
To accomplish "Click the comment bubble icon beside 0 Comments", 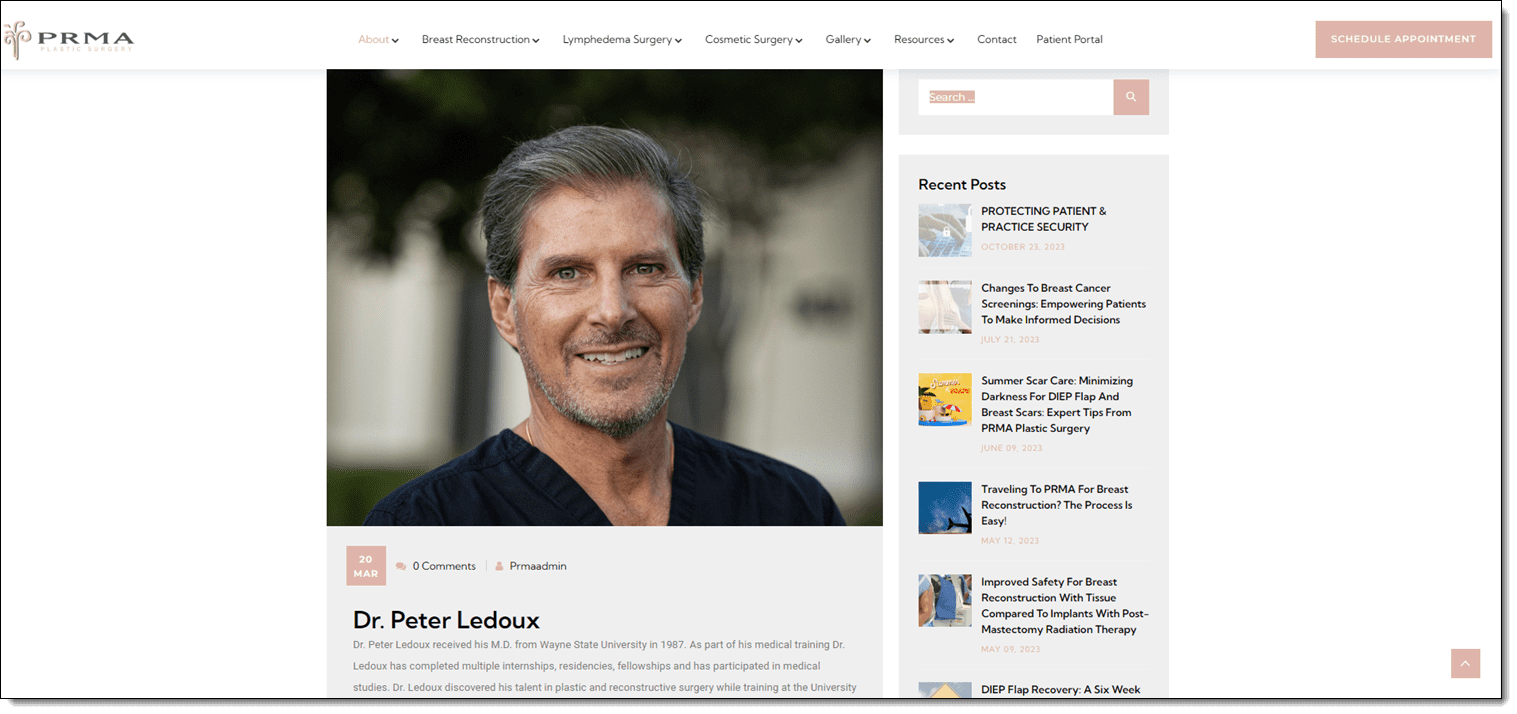I will click(400, 565).
